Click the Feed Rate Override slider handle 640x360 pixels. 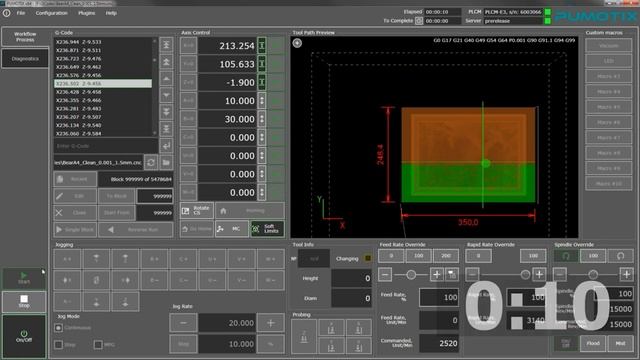click(411, 275)
